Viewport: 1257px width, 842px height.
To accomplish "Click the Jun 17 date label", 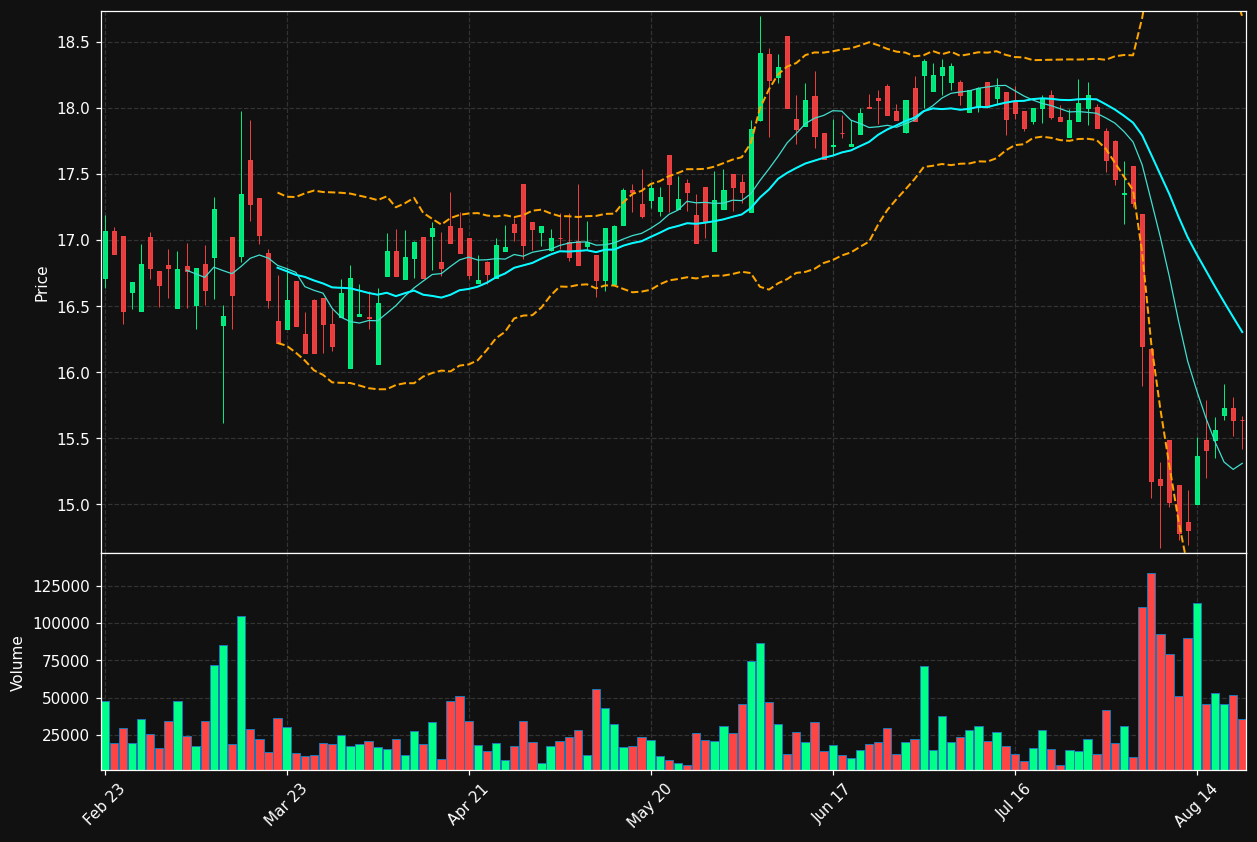I will coord(832,804).
